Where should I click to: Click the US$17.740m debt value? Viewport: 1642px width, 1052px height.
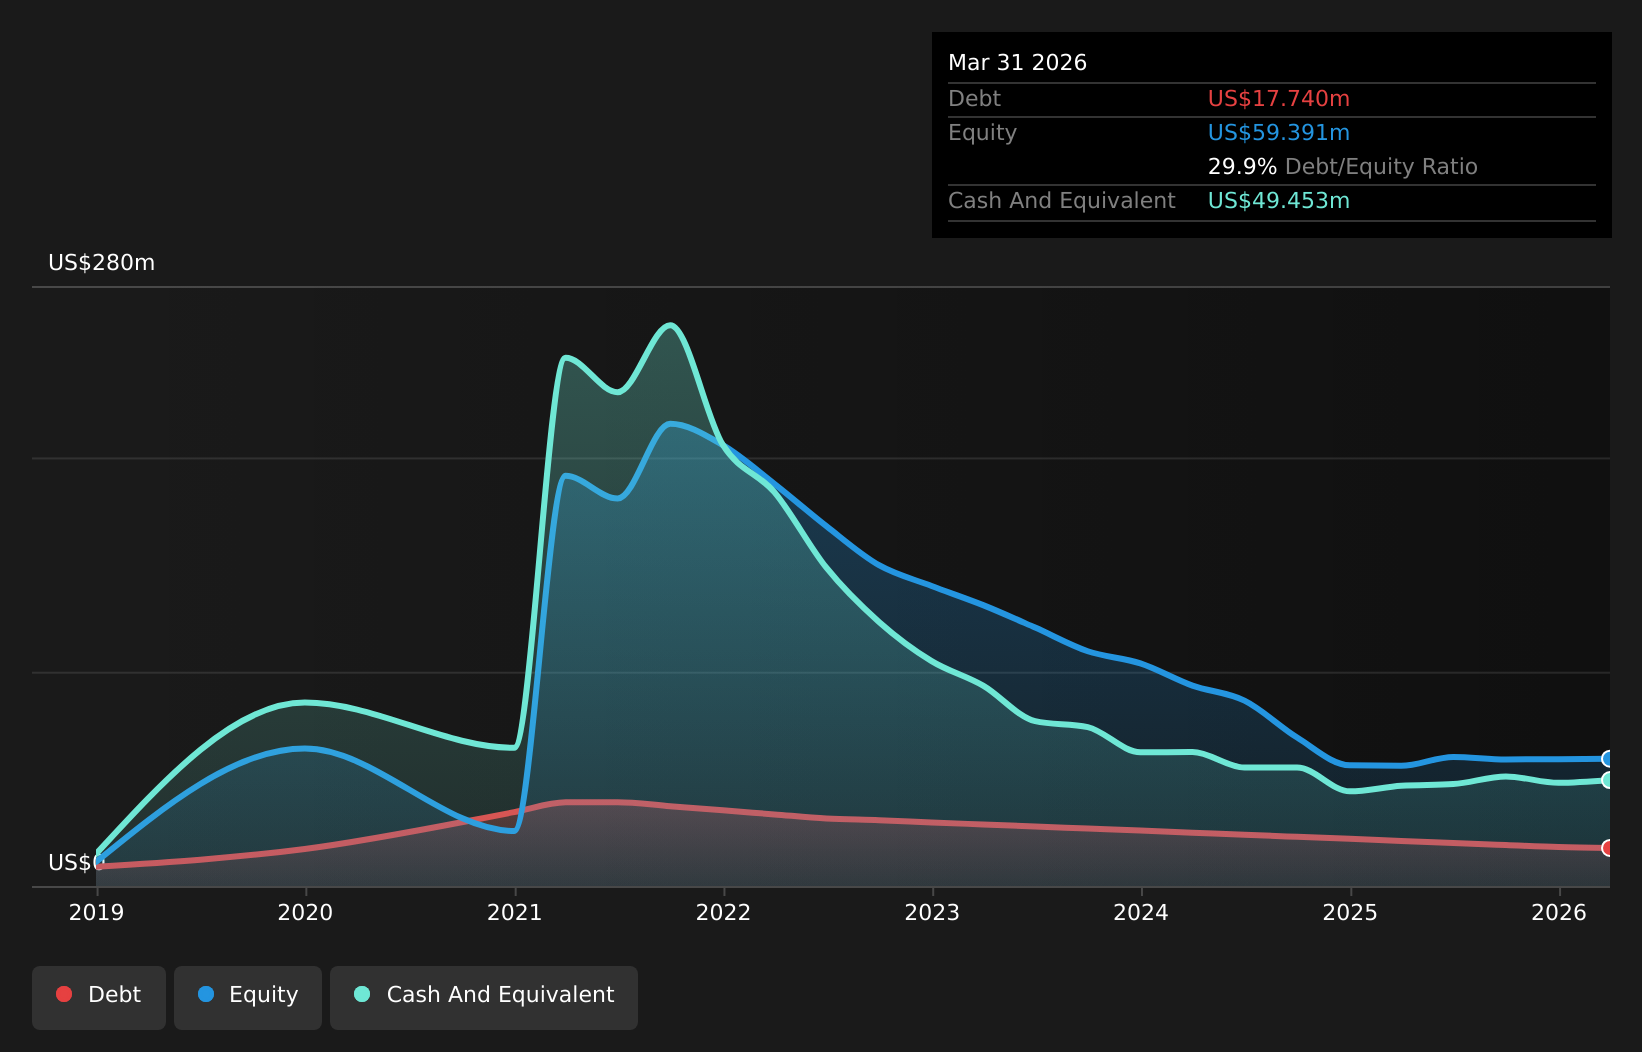[x=1279, y=99]
